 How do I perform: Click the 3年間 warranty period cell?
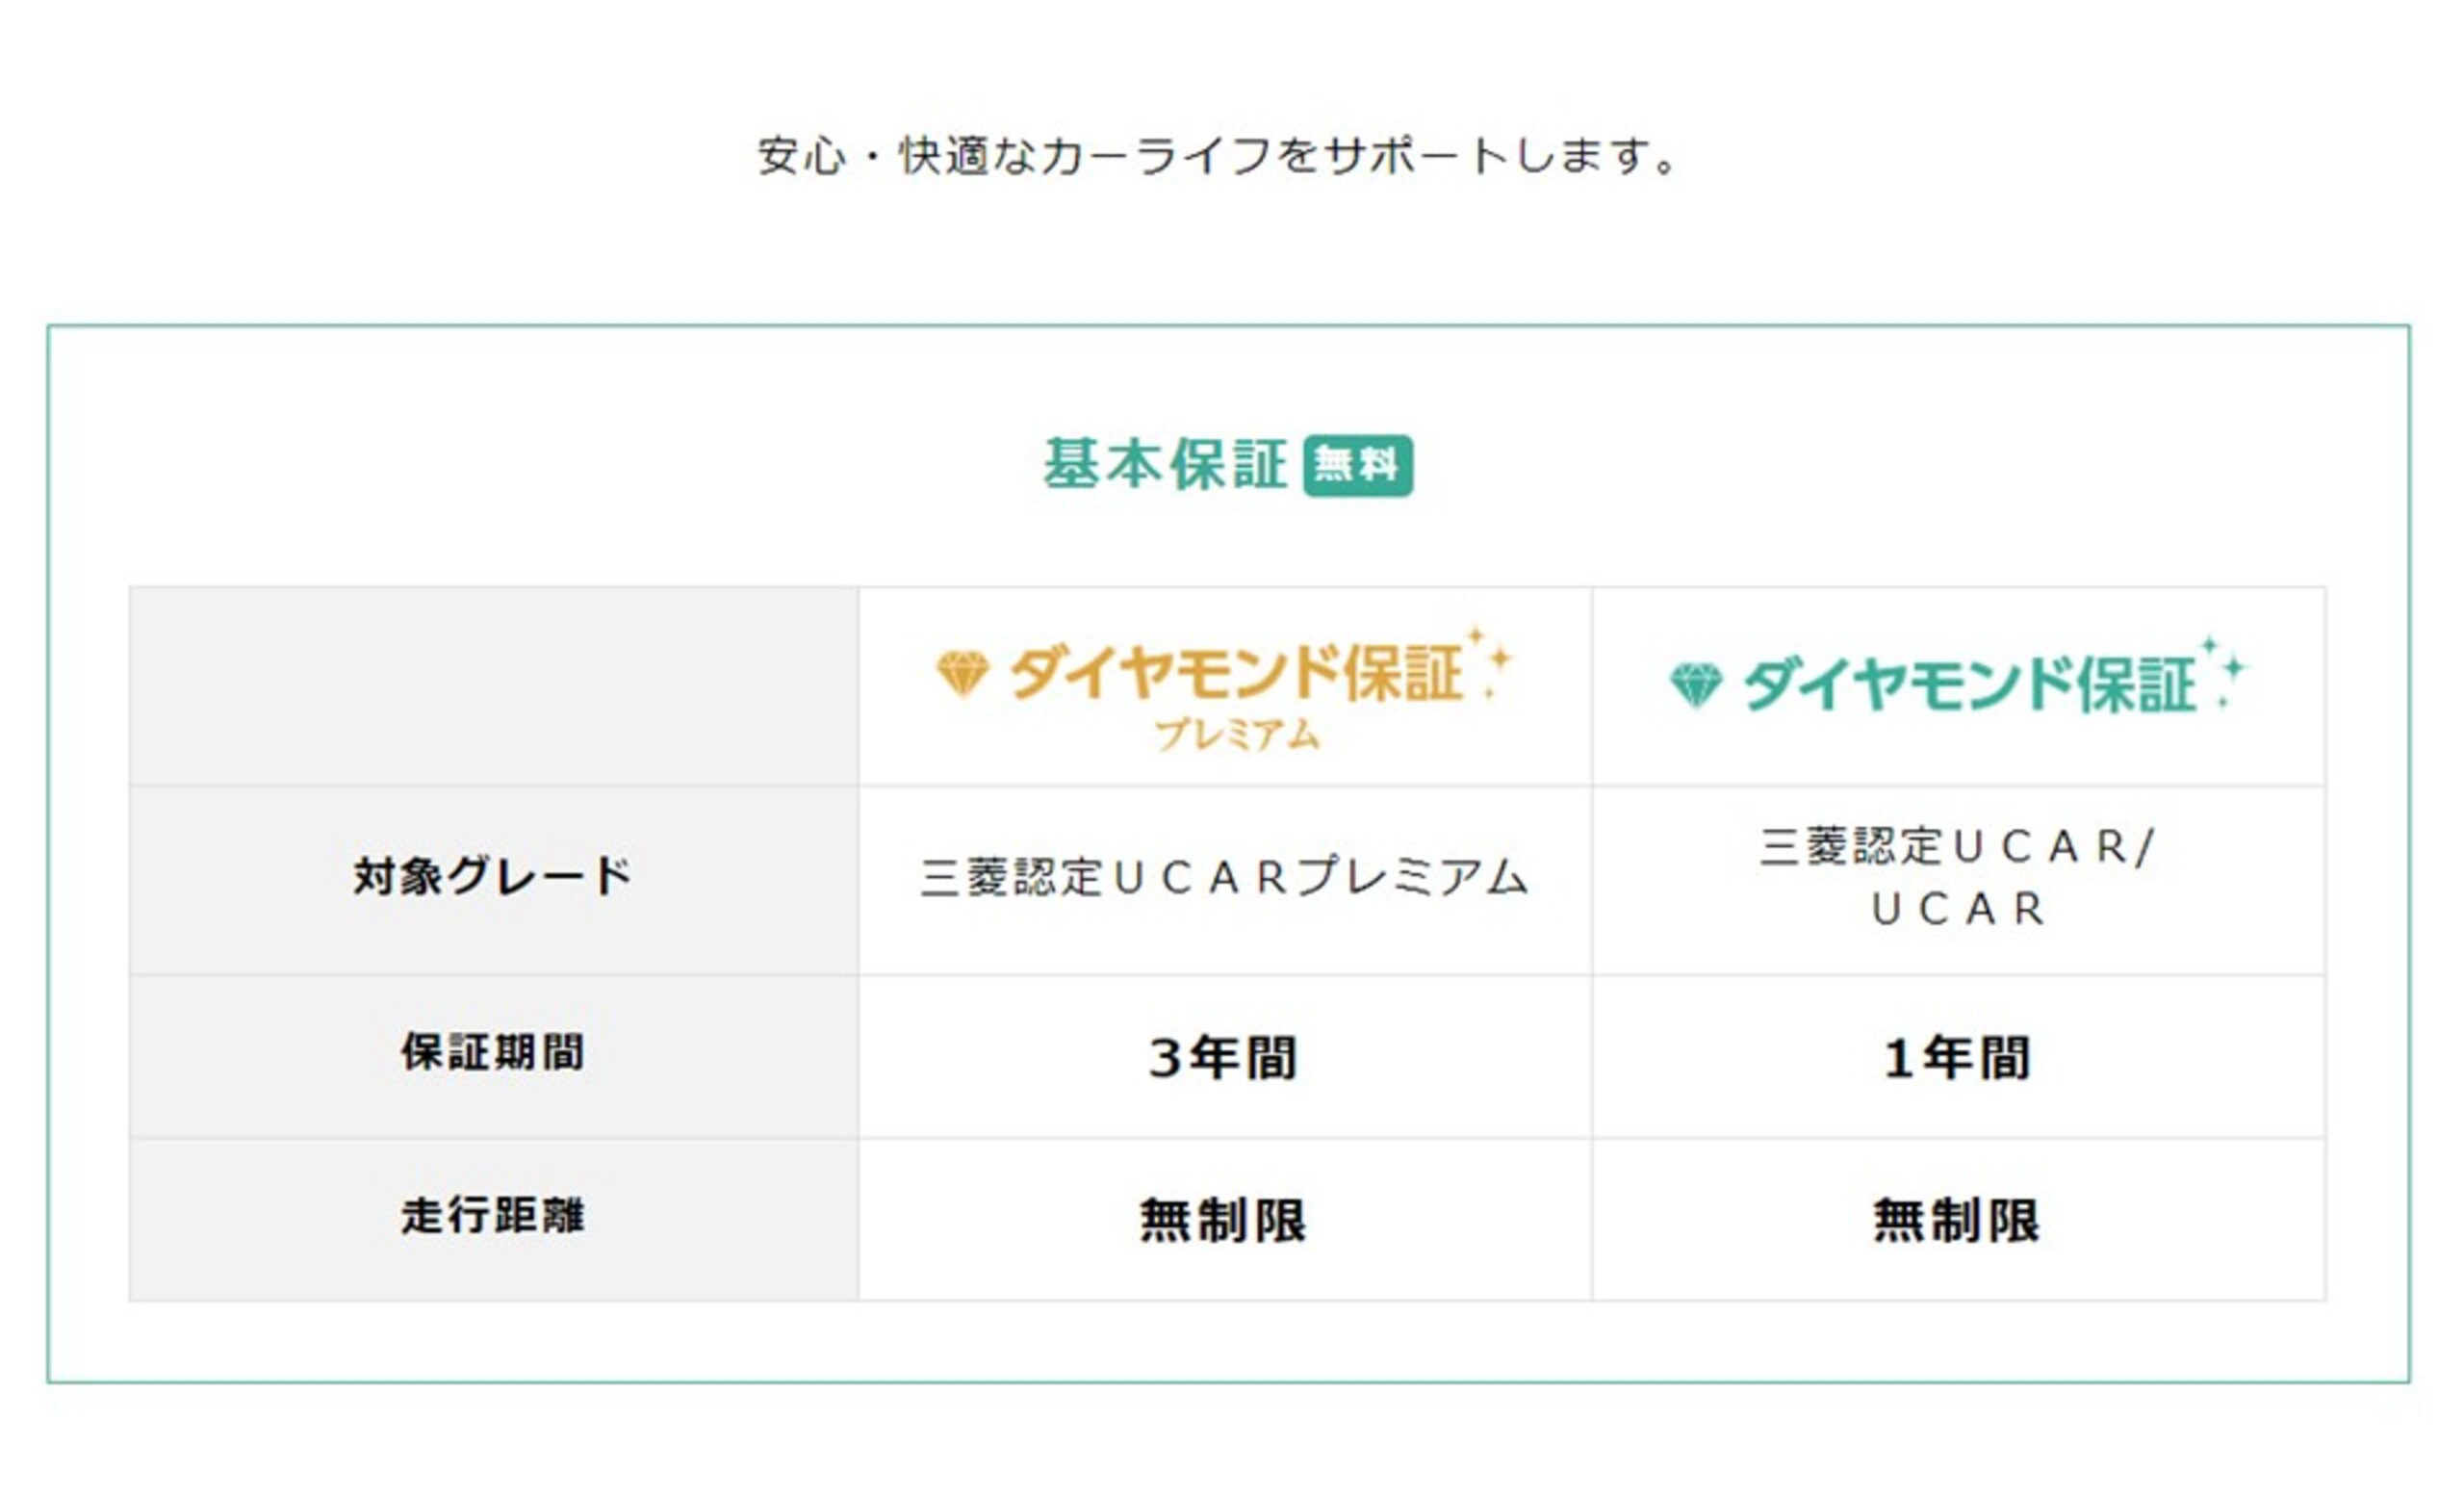pyautogui.click(x=1225, y=1056)
